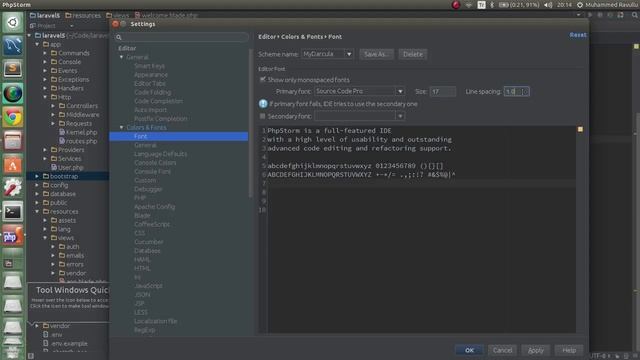The image size is (640, 360).
Task: Select the views breadcrumb in the navigation bar
Action: pyautogui.click(x=117, y=16)
